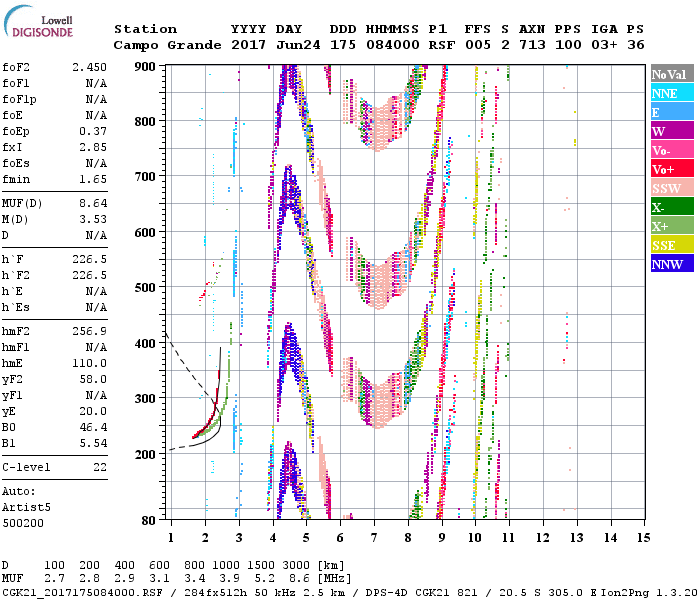The image size is (700, 600).
Task: Select the SSW salmon legend swatch
Action: (672, 188)
